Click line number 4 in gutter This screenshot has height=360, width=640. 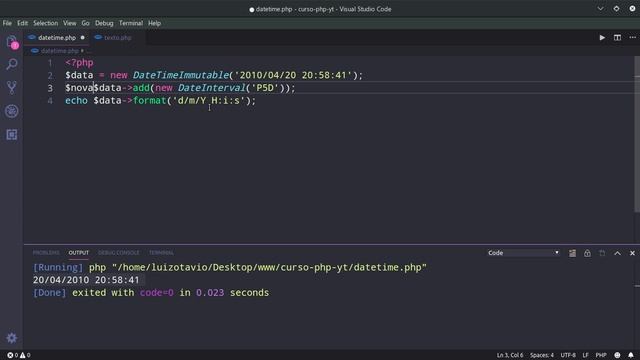click(50, 101)
